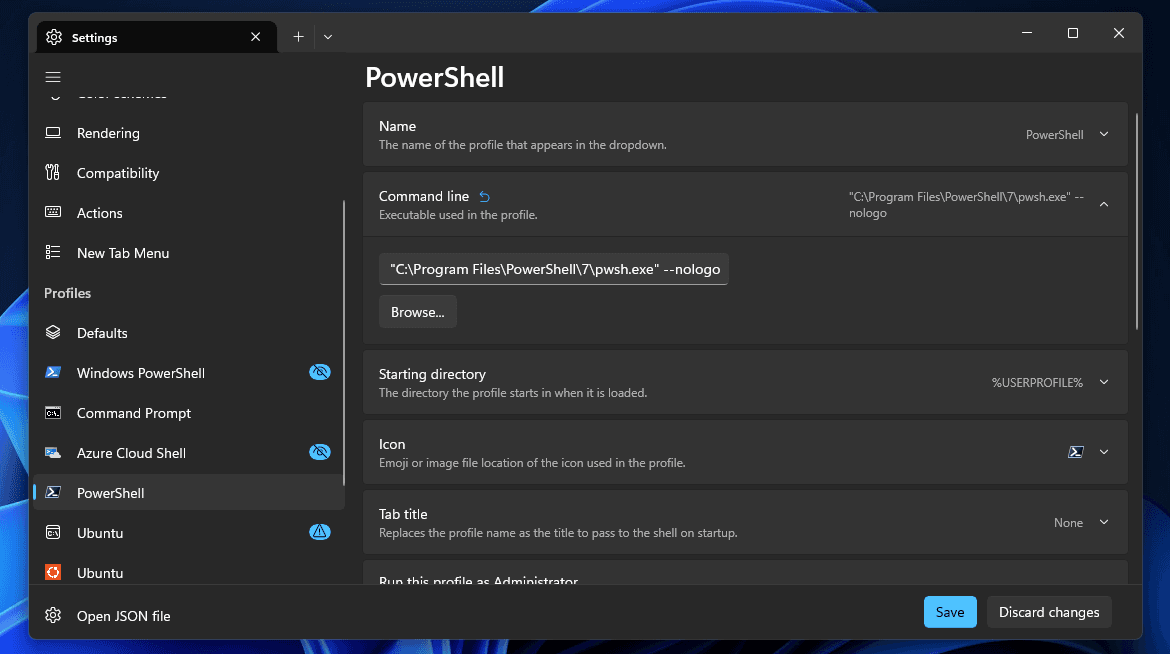
Task: Click the Actions keyboard icon
Action: (x=53, y=212)
